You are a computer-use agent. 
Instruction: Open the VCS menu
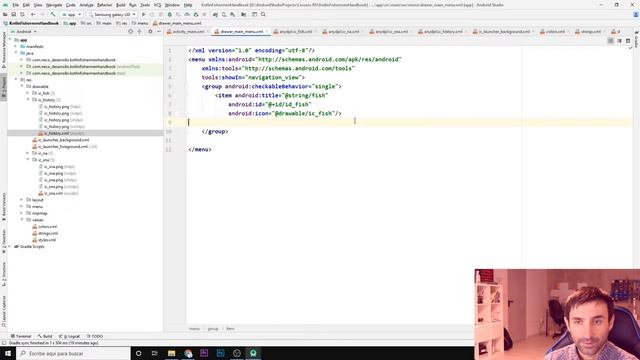(x=158, y=5)
